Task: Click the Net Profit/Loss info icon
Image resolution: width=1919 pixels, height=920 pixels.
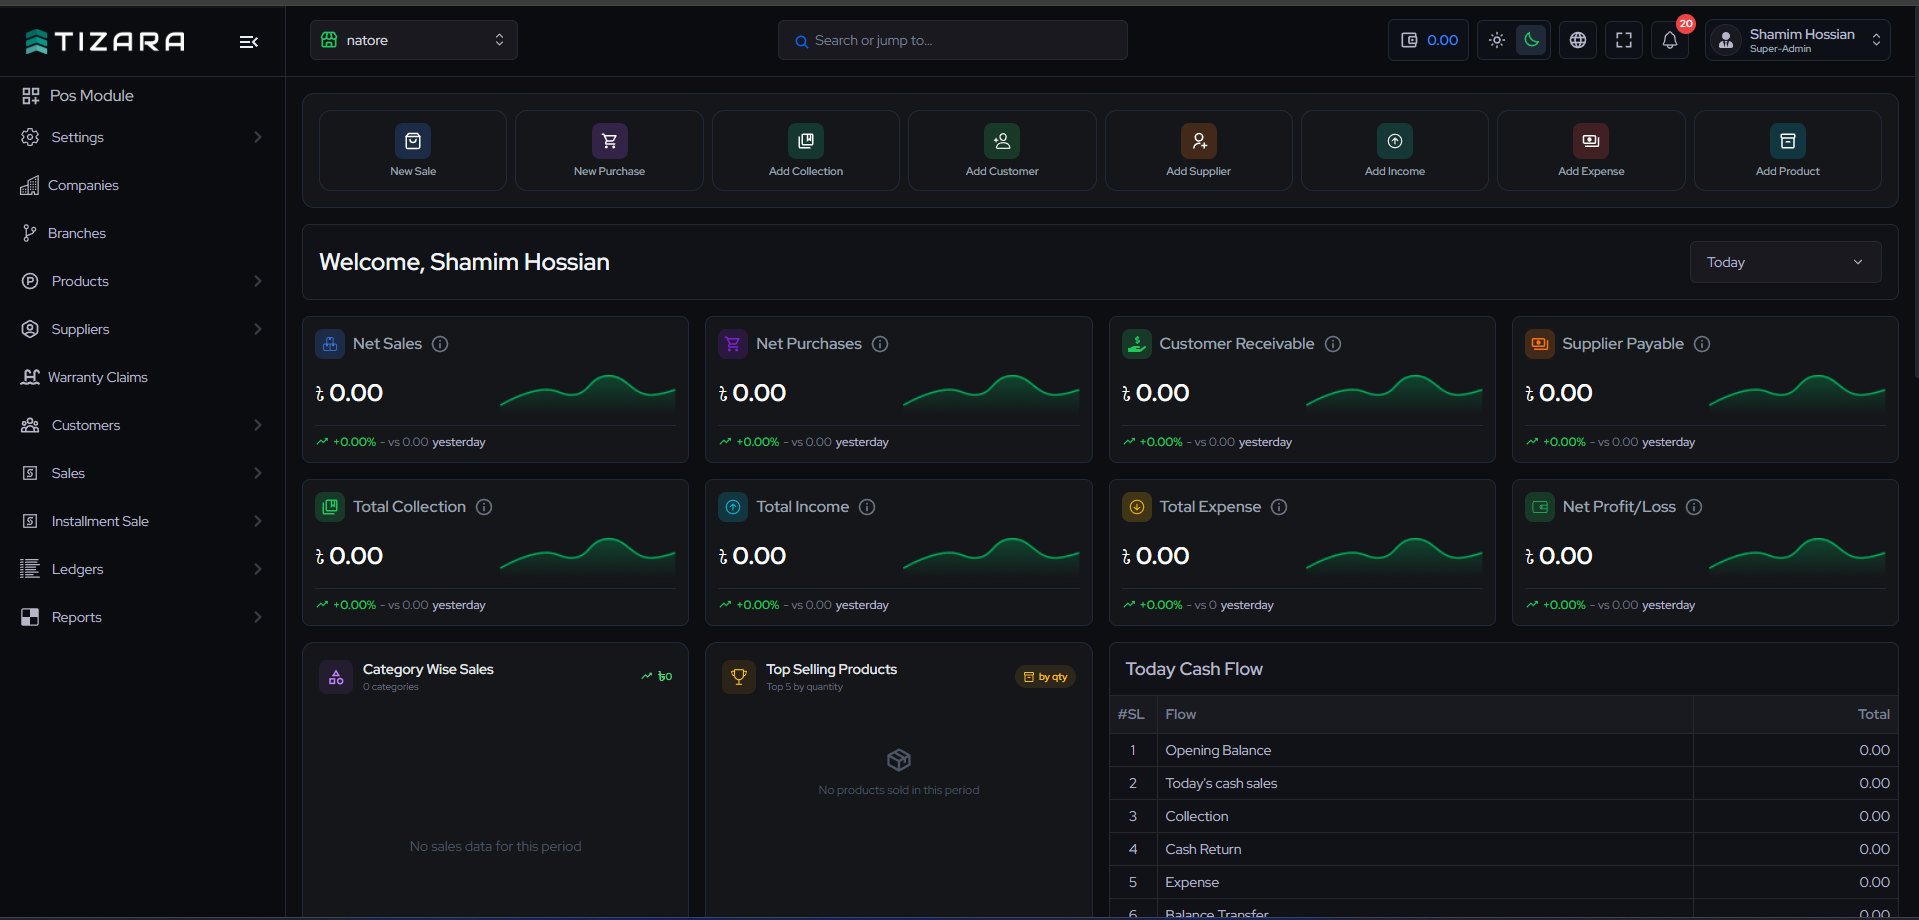Action: tap(1694, 507)
